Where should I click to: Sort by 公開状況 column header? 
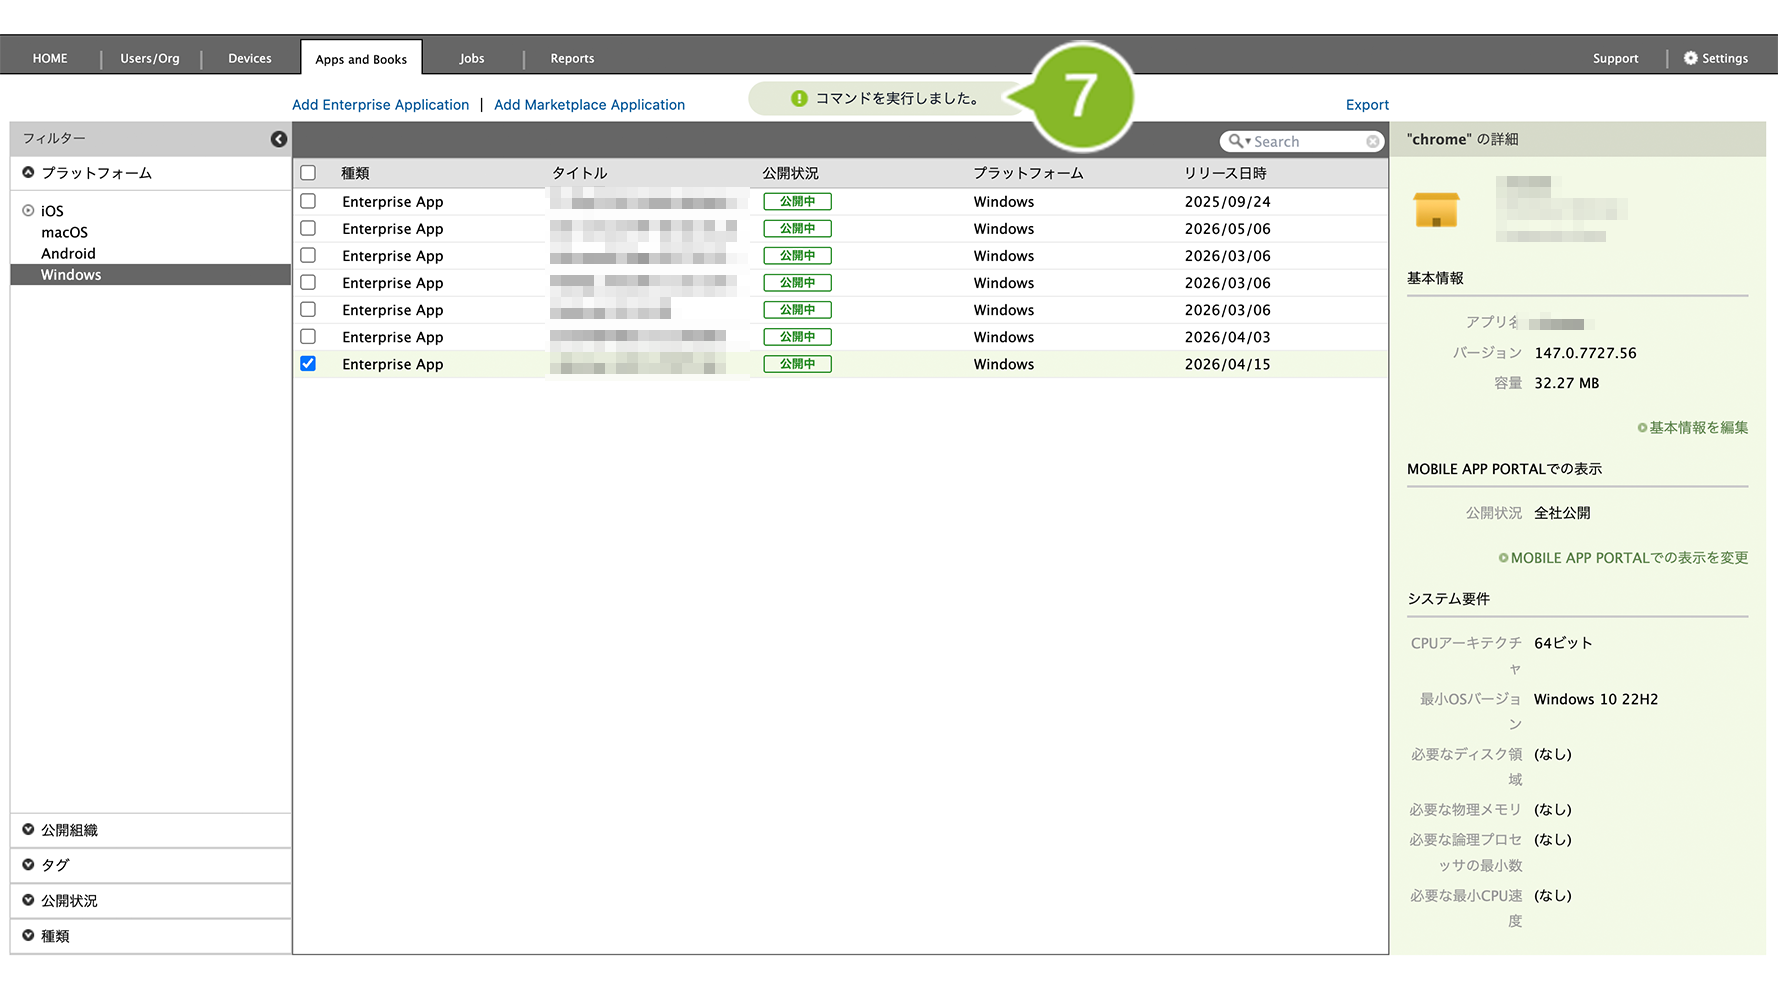[x=790, y=173]
